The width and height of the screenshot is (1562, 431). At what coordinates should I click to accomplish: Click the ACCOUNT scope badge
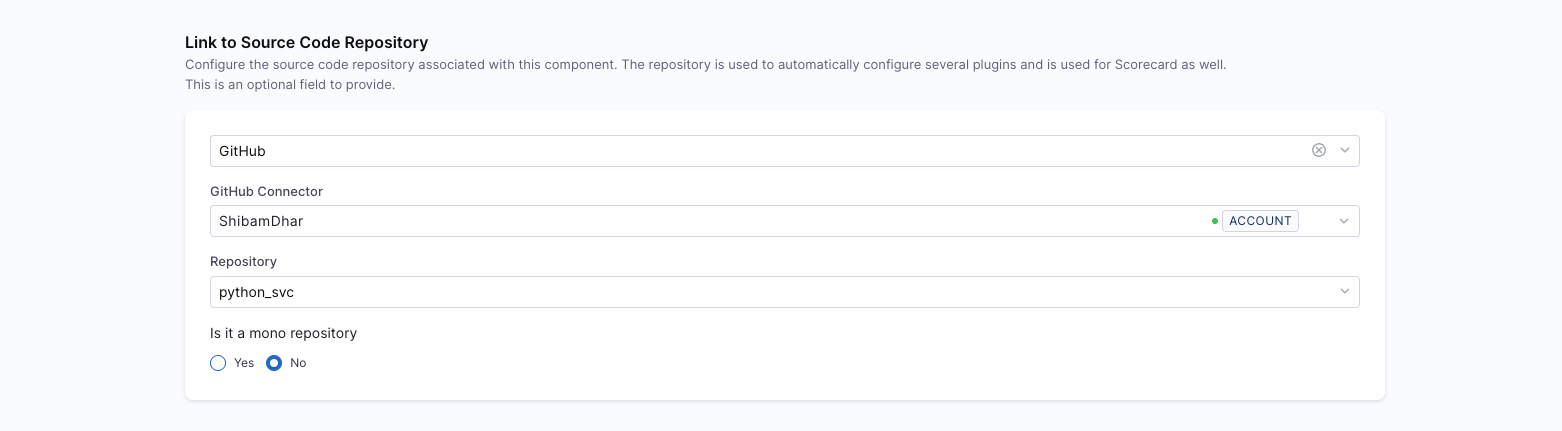[1260, 221]
